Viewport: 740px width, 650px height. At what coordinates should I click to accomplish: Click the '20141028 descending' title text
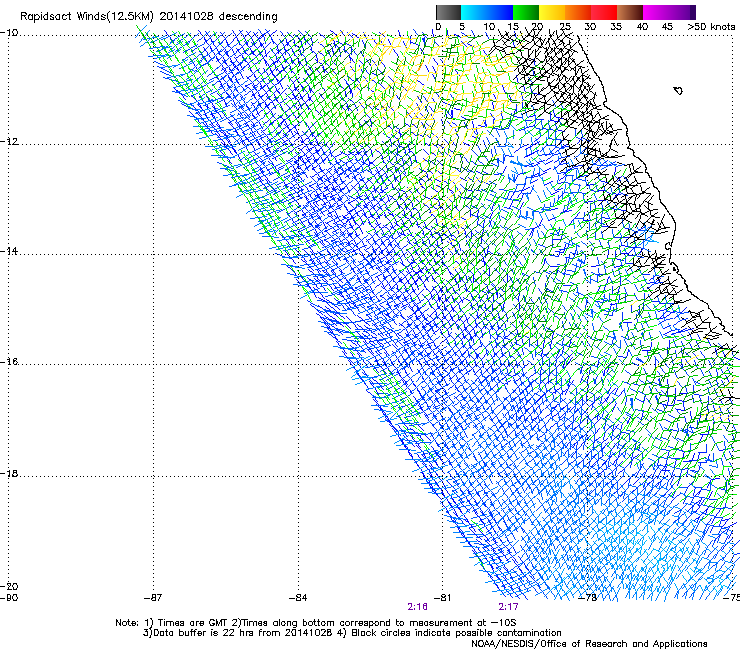[218, 17]
